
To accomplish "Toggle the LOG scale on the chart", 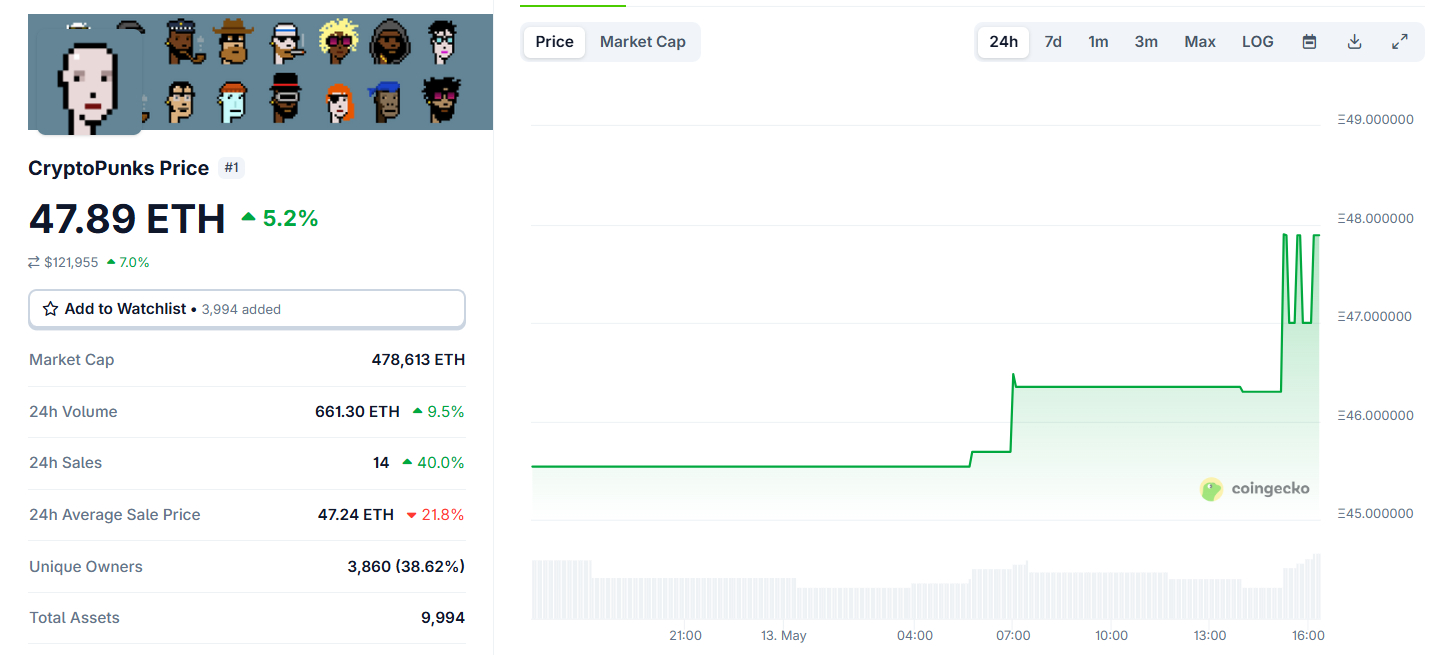I will tap(1257, 42).
